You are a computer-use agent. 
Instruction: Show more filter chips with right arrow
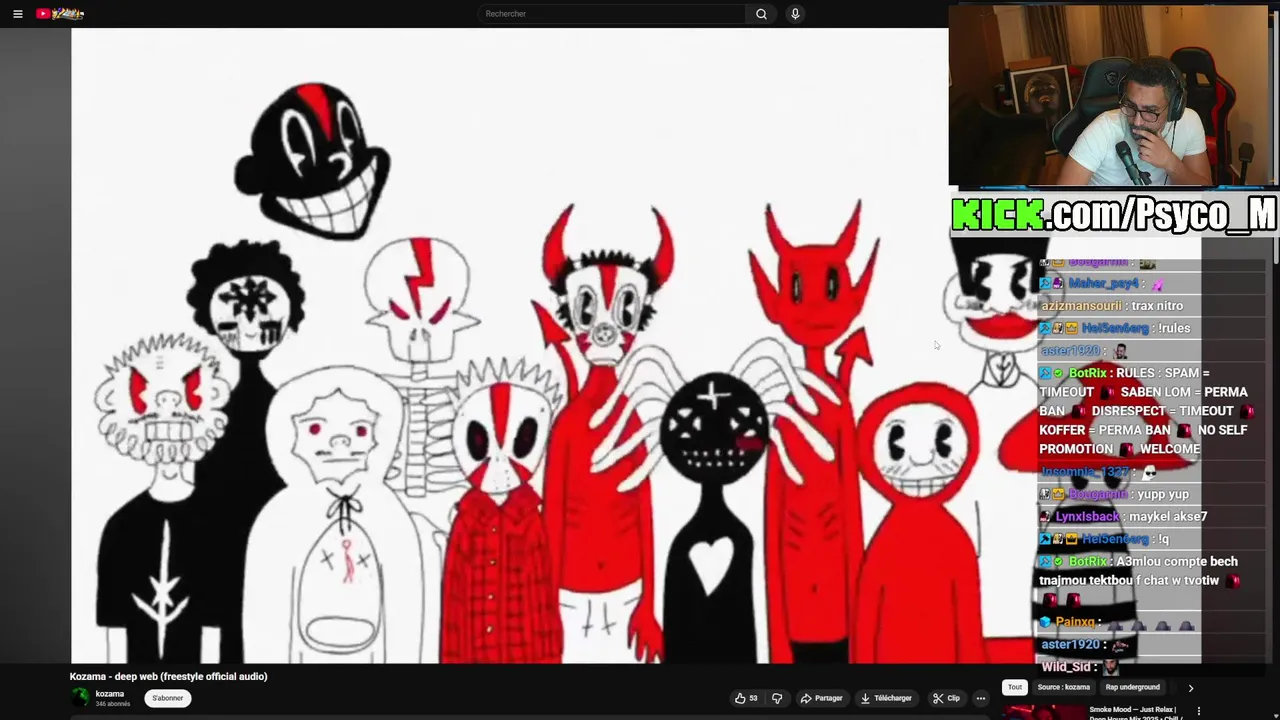tap(1190, 688)
